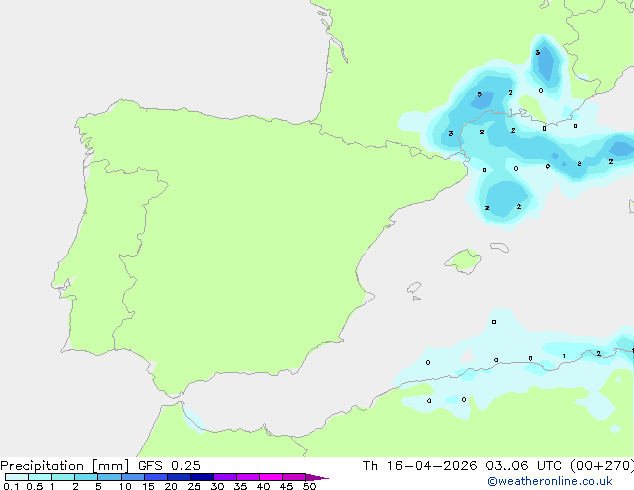Click the '30' legend scale label
The image size is (634, 490).
[x=217, y=486]
